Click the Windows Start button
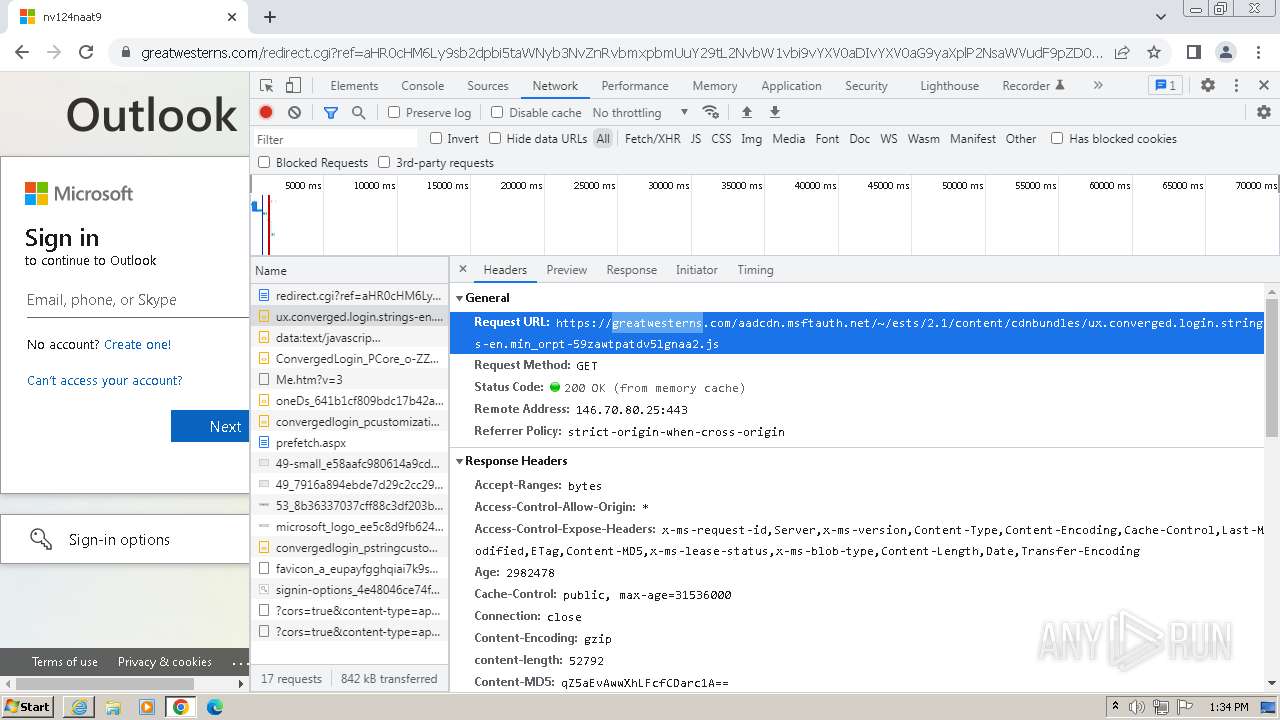 coord(27,706)
